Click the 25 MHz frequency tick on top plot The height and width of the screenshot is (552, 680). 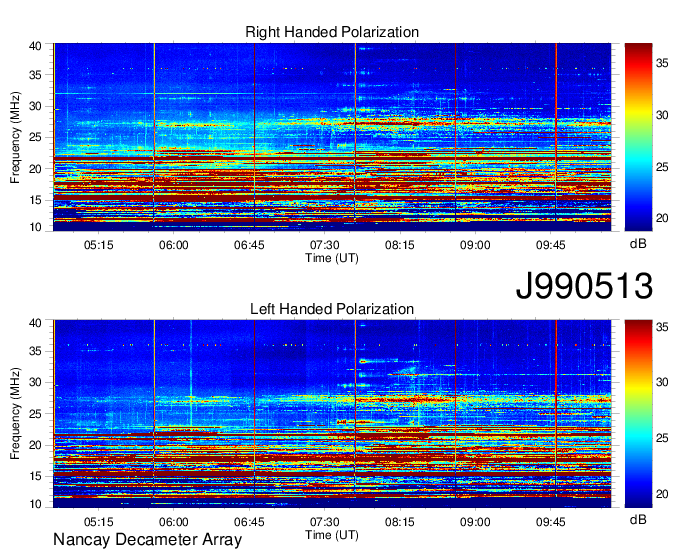36,137
